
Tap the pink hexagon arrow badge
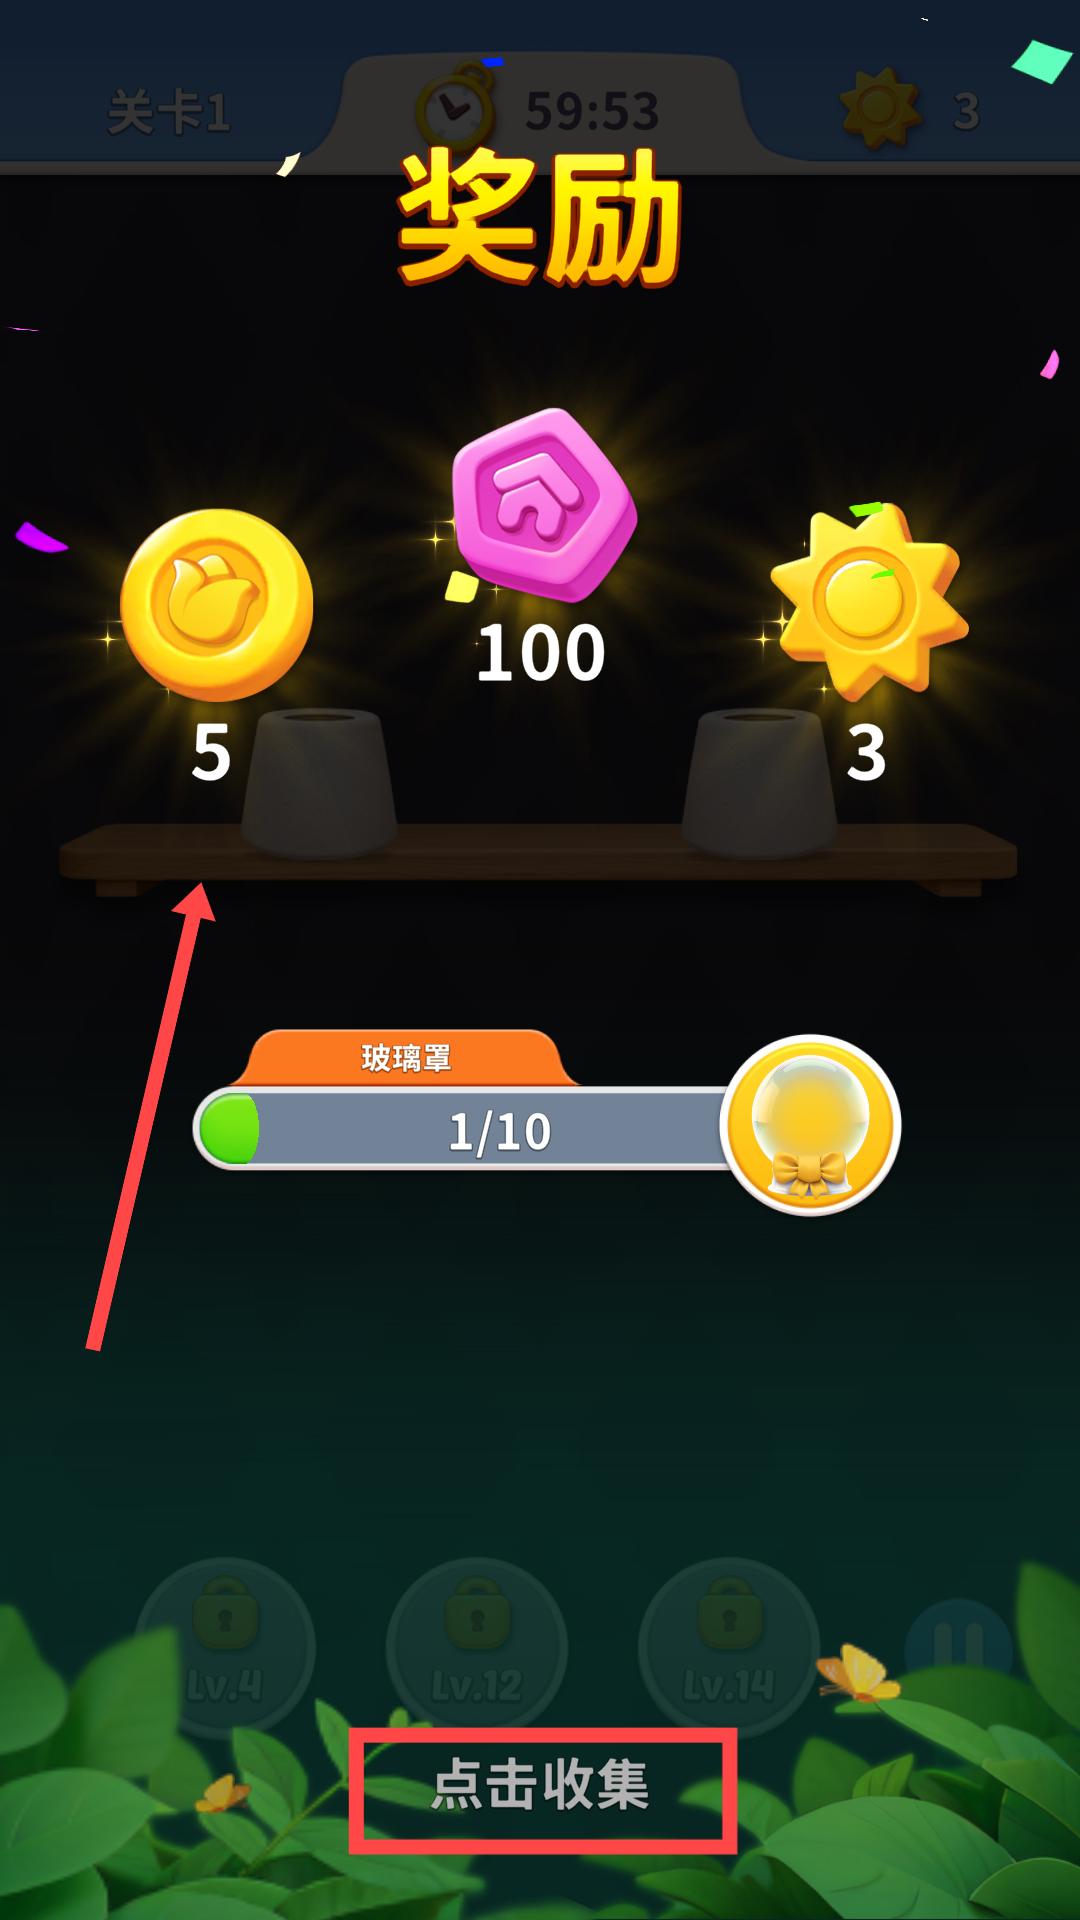(x=544, y=504)
